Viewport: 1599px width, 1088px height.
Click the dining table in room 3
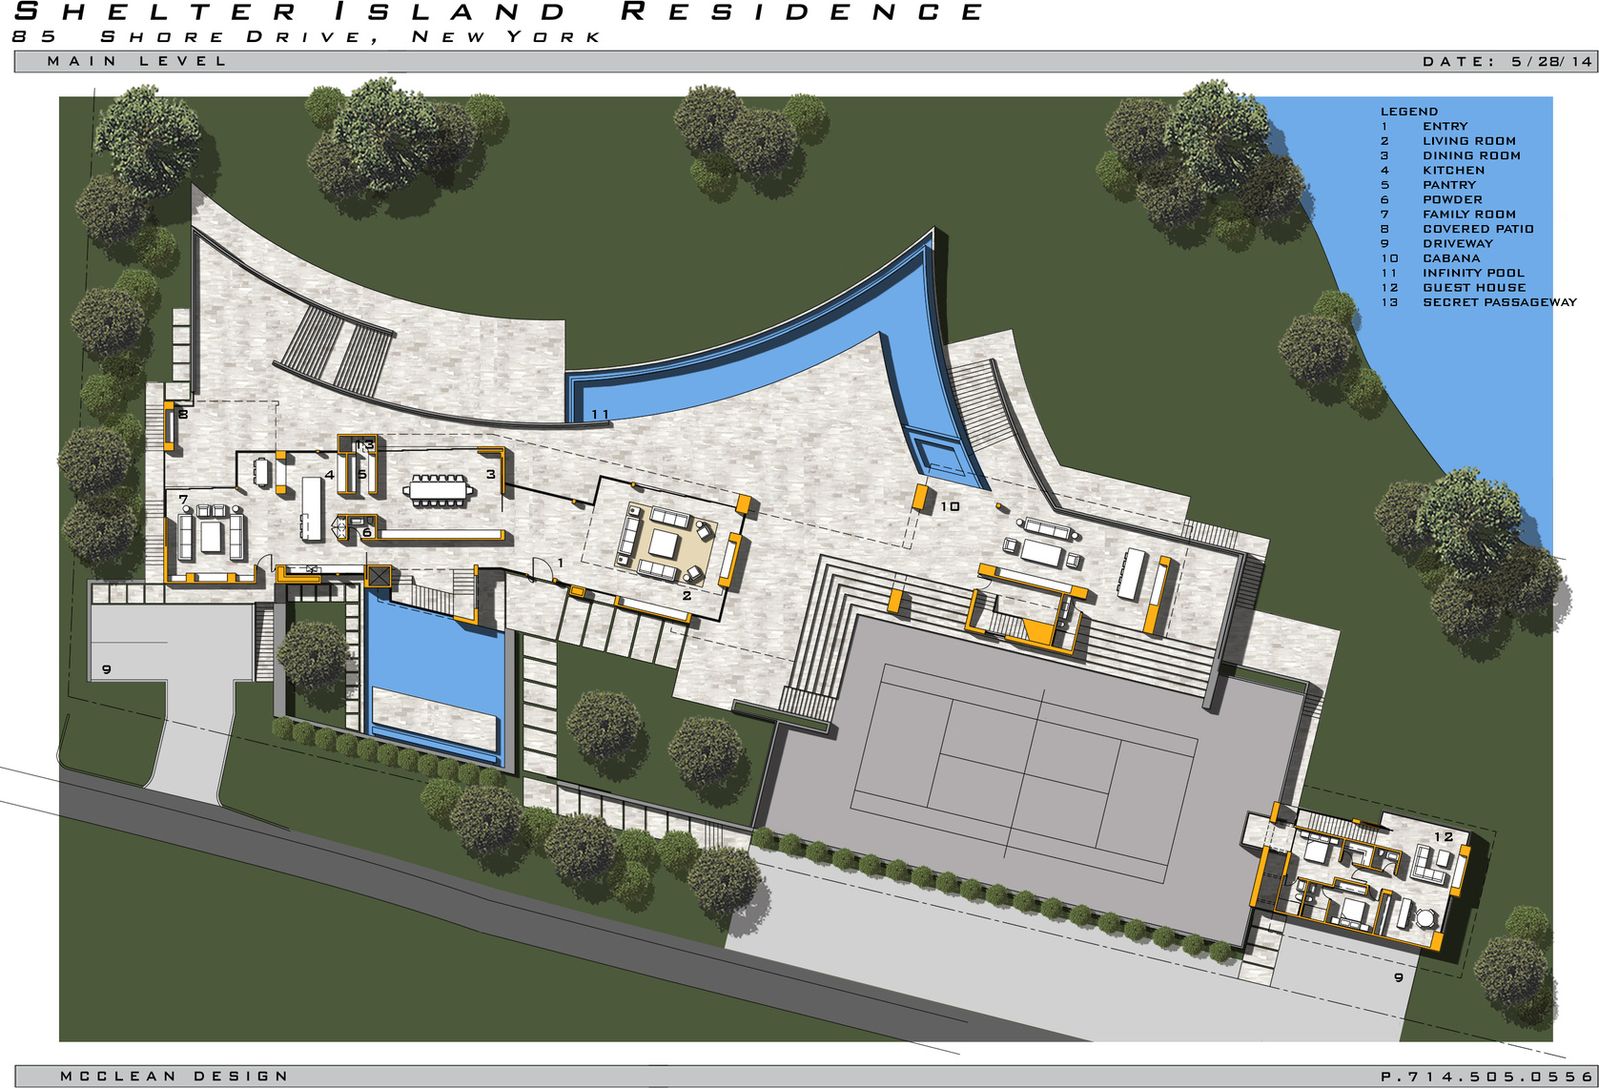(437, 489)
